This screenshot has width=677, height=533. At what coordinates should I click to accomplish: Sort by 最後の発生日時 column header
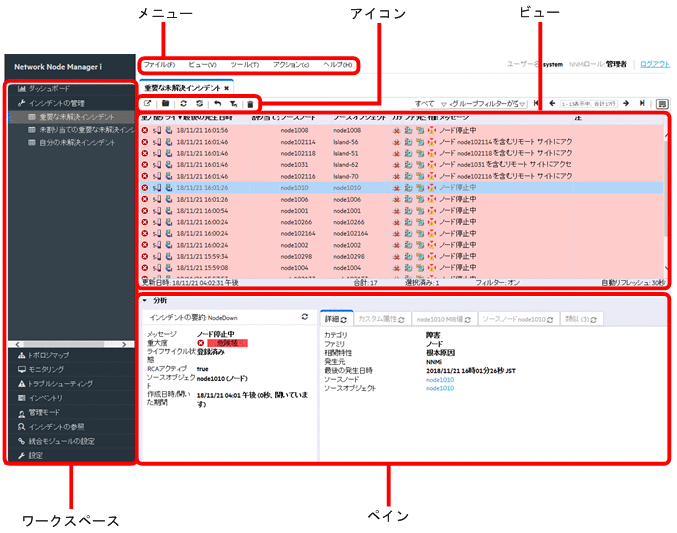206,117
